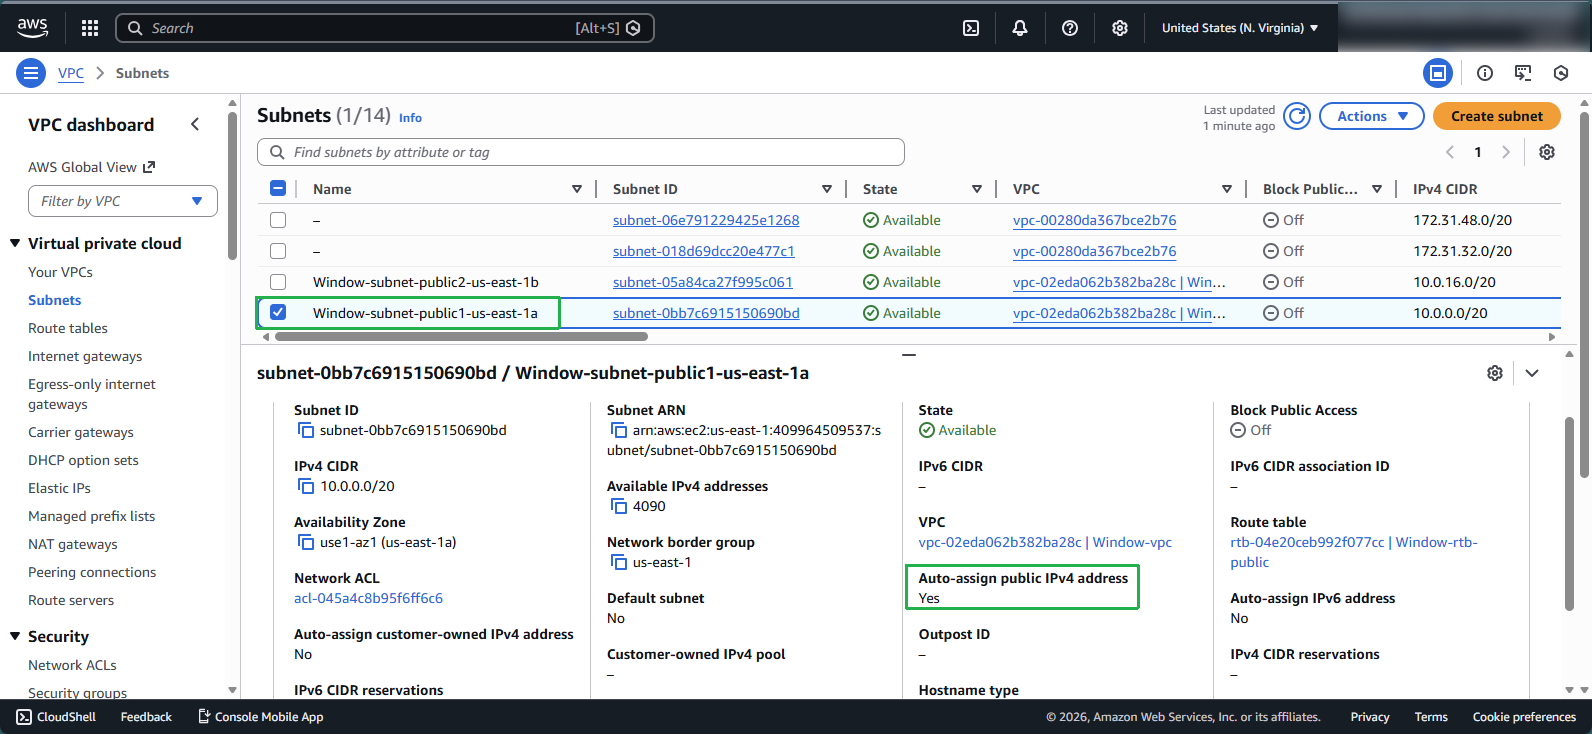Toggle the select-all subnets checkbox

pyautogui.click(x=278, y=188)
